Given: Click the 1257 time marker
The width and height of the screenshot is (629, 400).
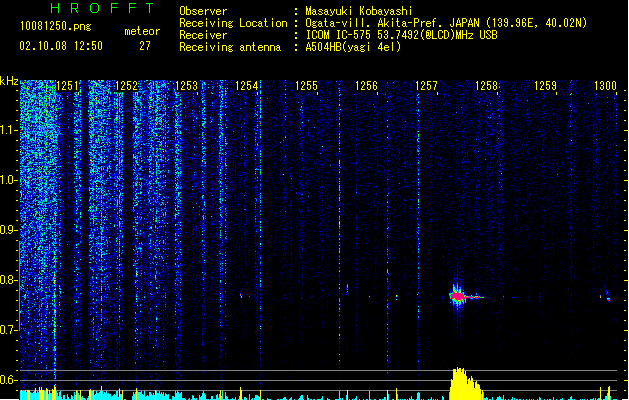Looking at the screenshot, I should click(426, 86).
